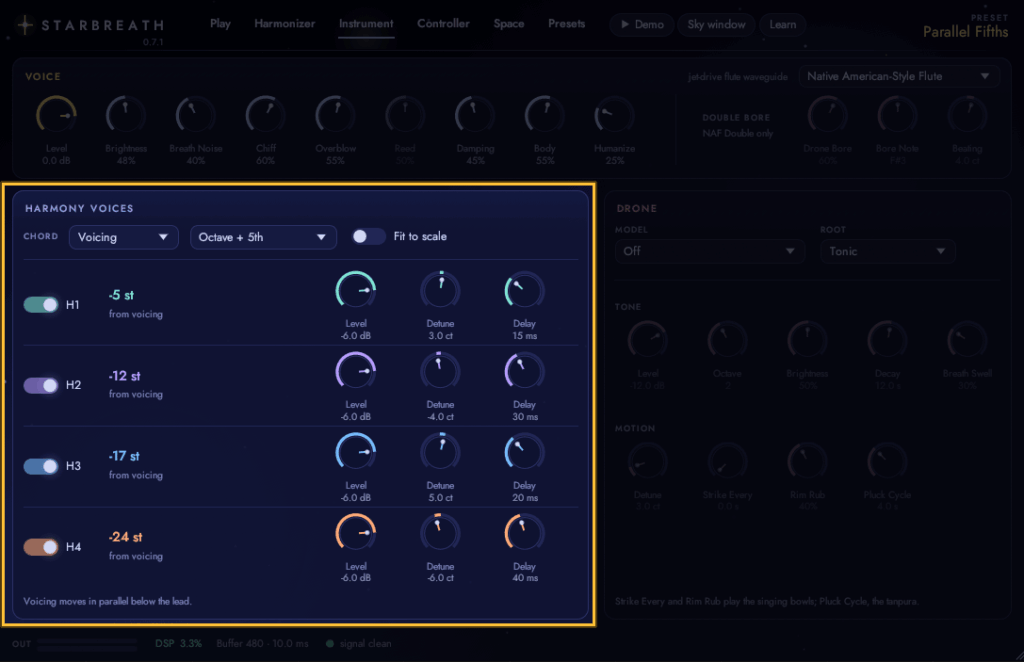Open the Drone Model dropdown set to Off

[x=709, y=251]
